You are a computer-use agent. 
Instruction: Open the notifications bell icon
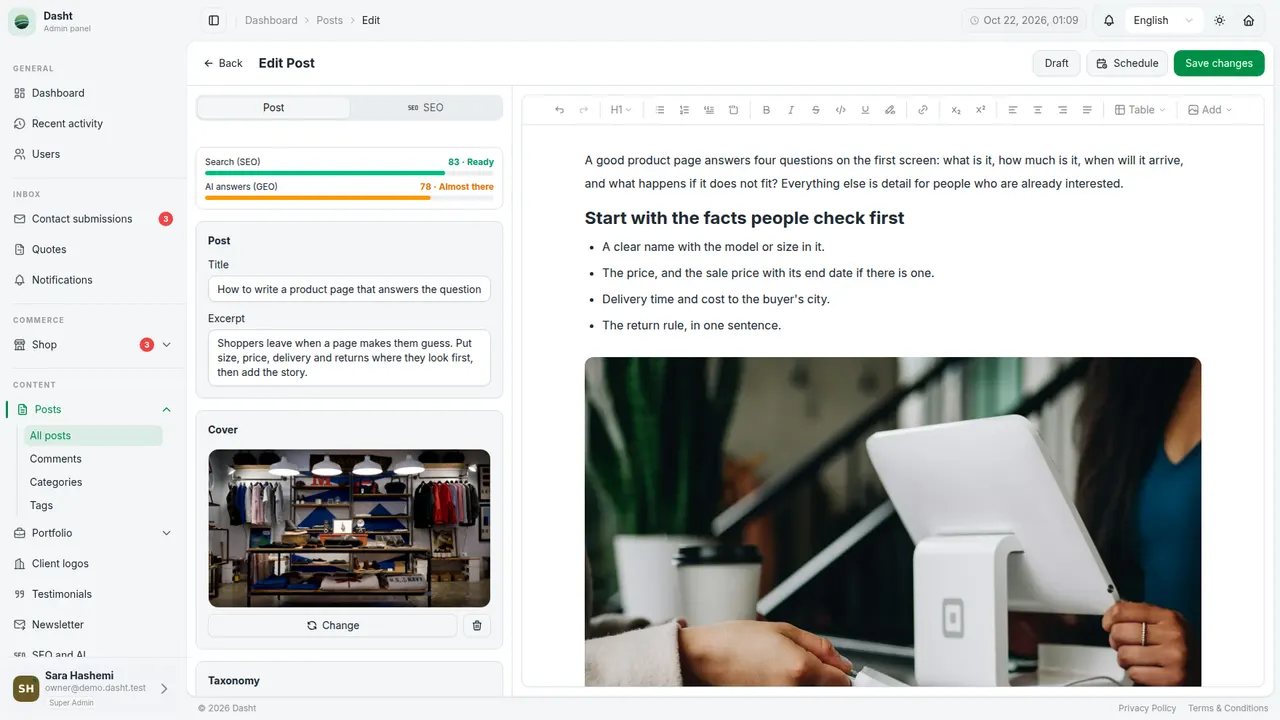1109,20
